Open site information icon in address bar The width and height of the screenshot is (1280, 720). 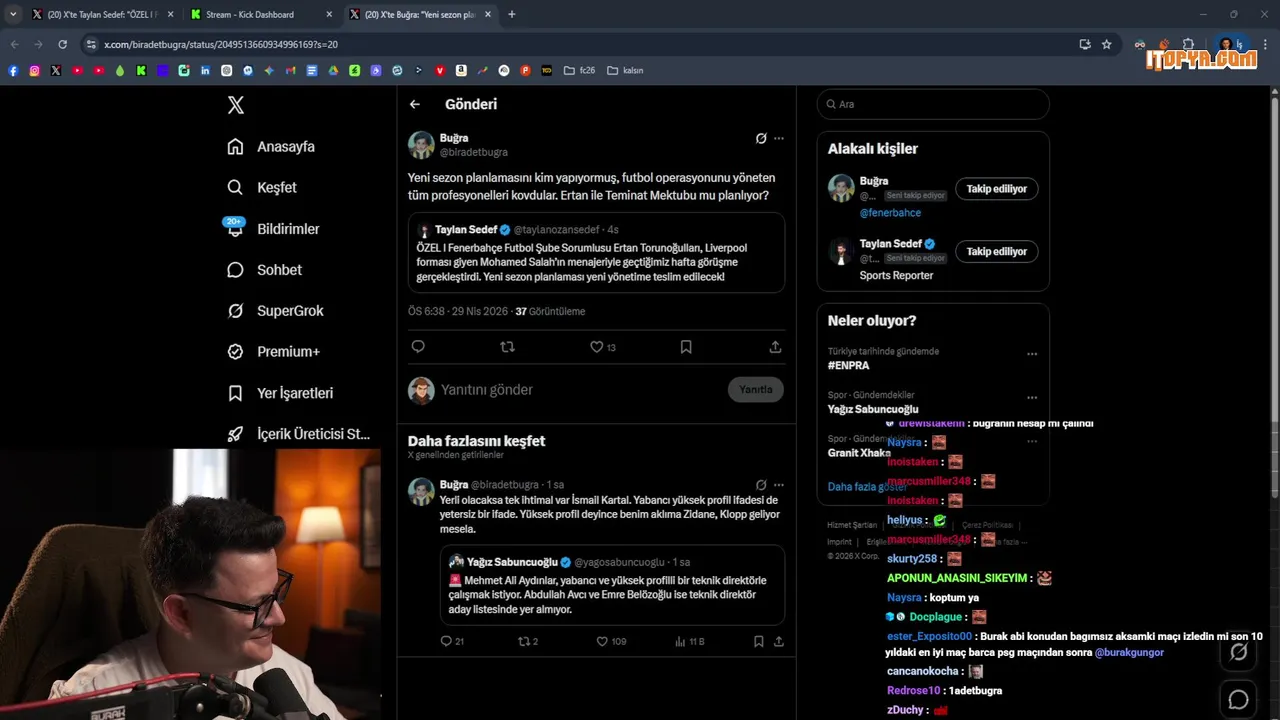[91, 44]
